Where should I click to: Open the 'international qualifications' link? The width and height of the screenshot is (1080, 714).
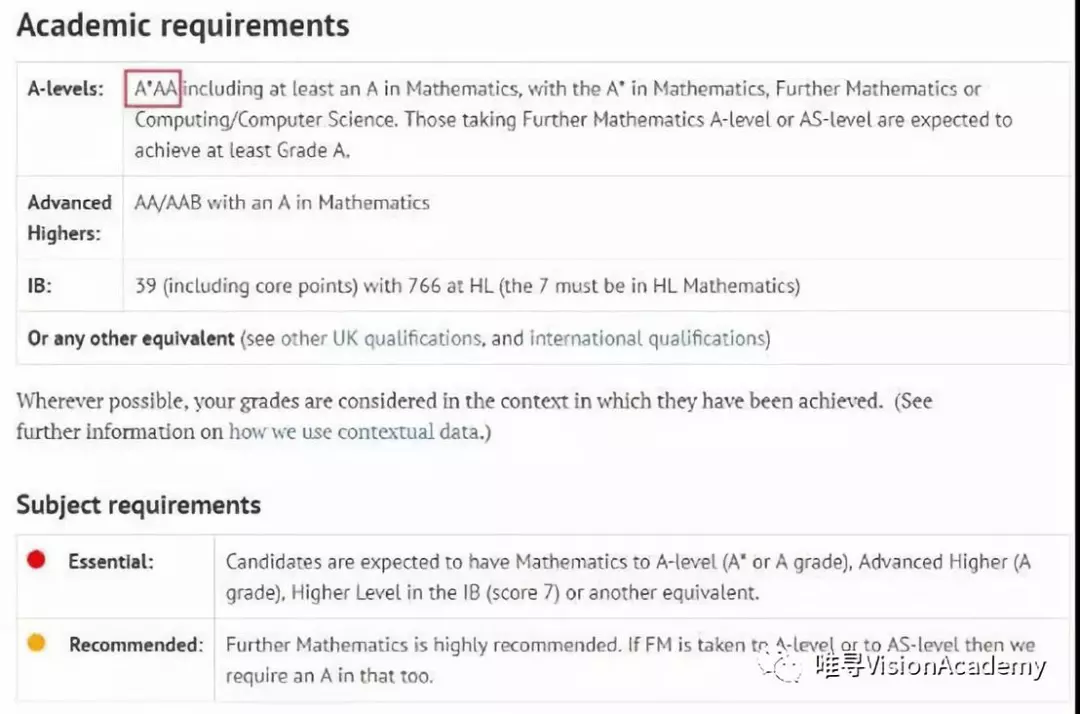point(647,339)
